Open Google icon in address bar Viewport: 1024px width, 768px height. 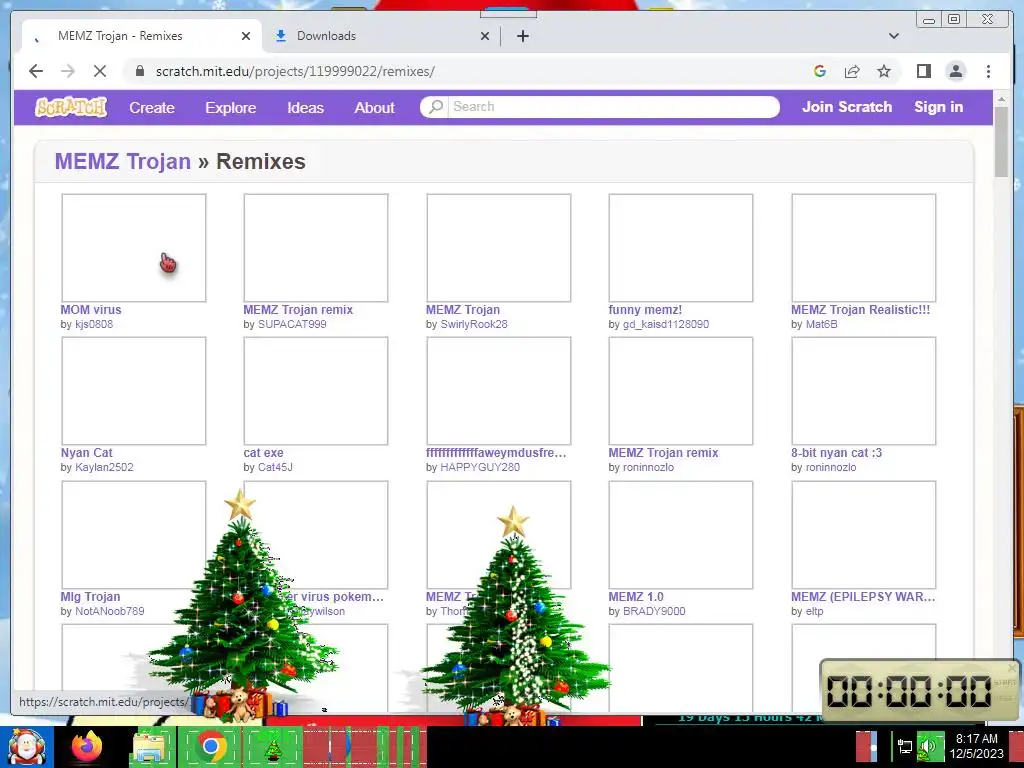(x=820, y=71)
